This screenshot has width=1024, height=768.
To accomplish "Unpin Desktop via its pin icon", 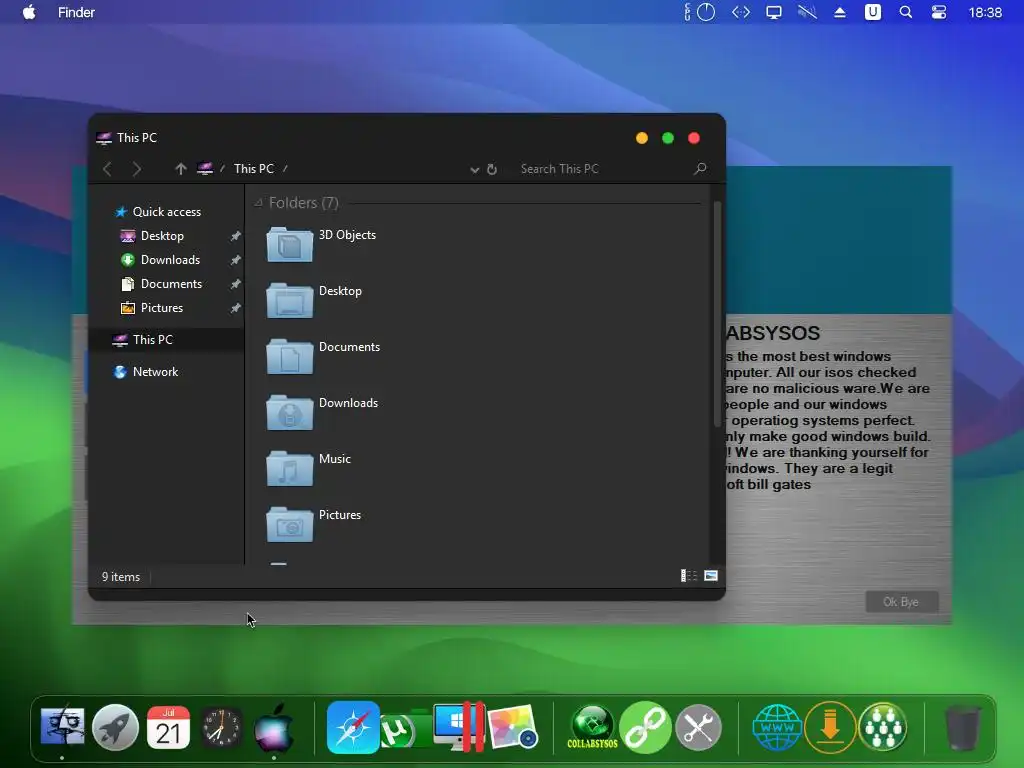I will (236, 236).
